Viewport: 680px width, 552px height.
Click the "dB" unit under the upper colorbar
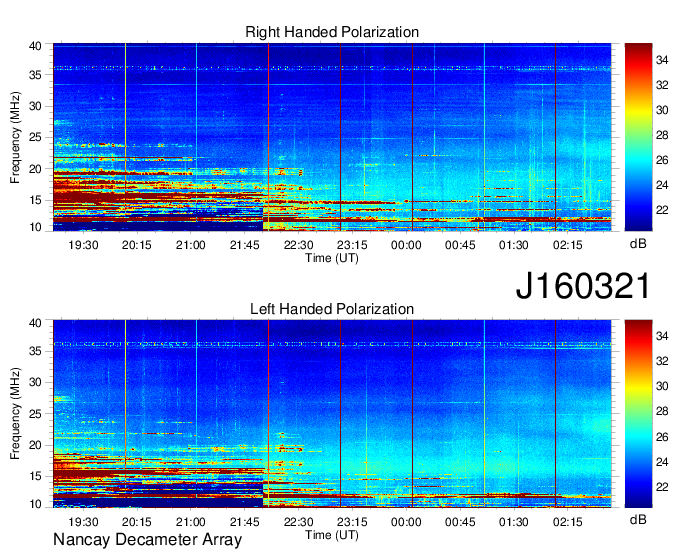coord(638,244)
